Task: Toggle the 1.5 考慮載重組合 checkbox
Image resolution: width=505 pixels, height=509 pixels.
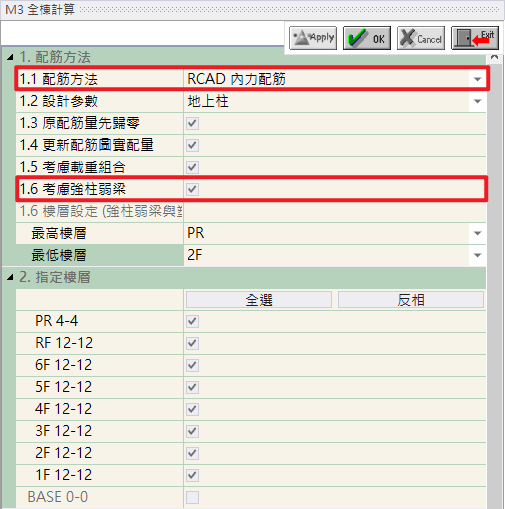Action: (x=192, y=167)
